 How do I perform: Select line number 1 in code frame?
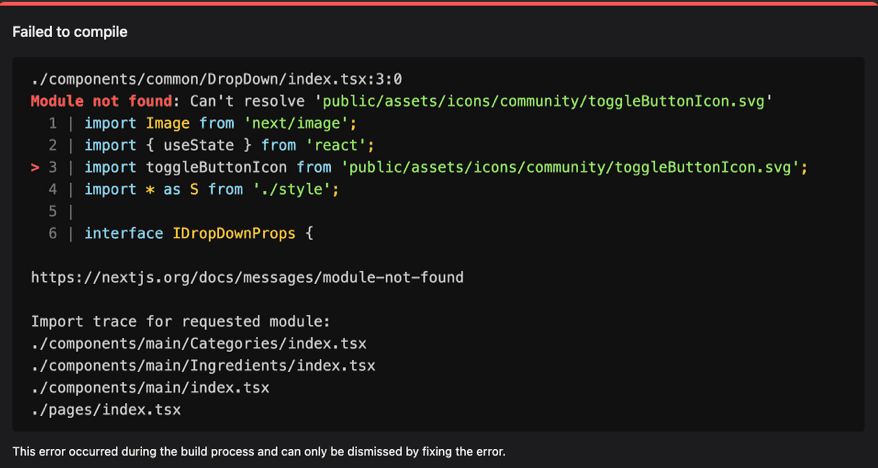[52, 123]
